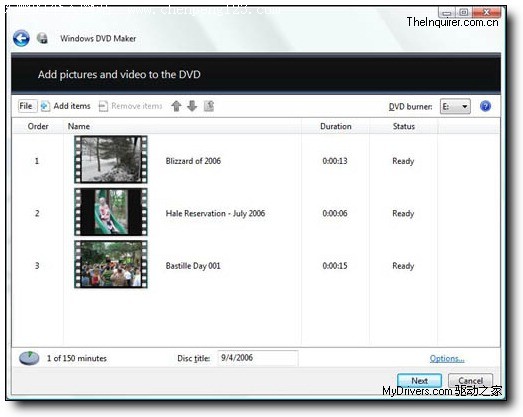The width and height of the screenshot is (523, 417).
Task: Select the Hale Reservation video thumbnail
Action: click(x=111, y=212)
